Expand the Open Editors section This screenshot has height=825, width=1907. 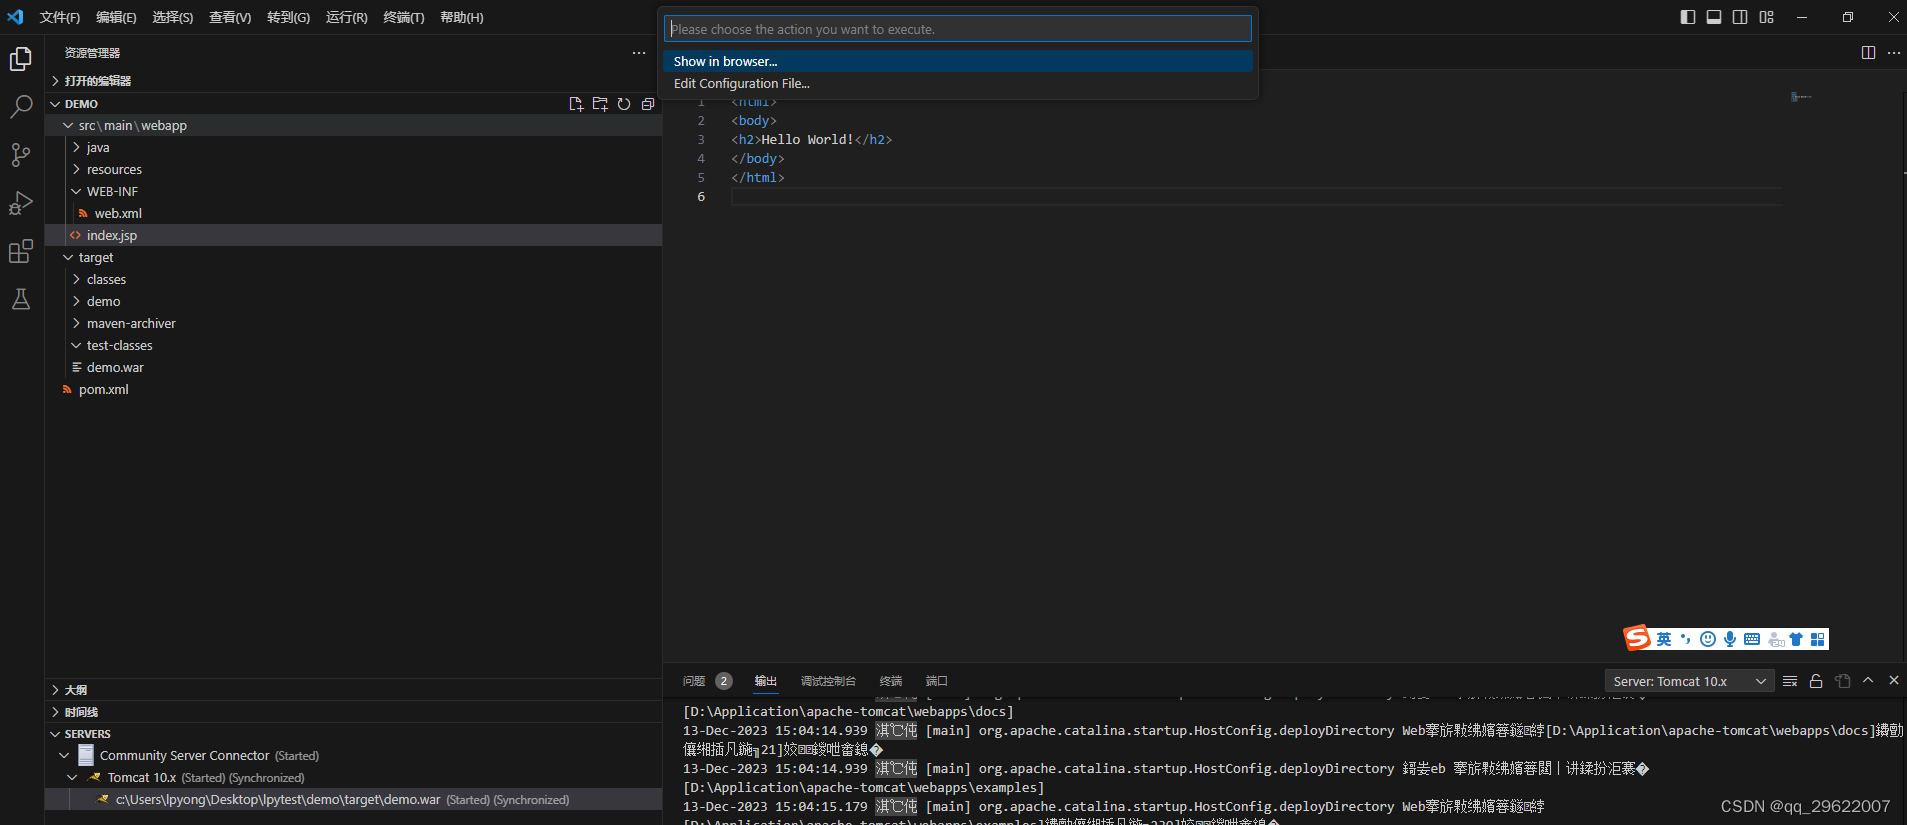(354, 81)
